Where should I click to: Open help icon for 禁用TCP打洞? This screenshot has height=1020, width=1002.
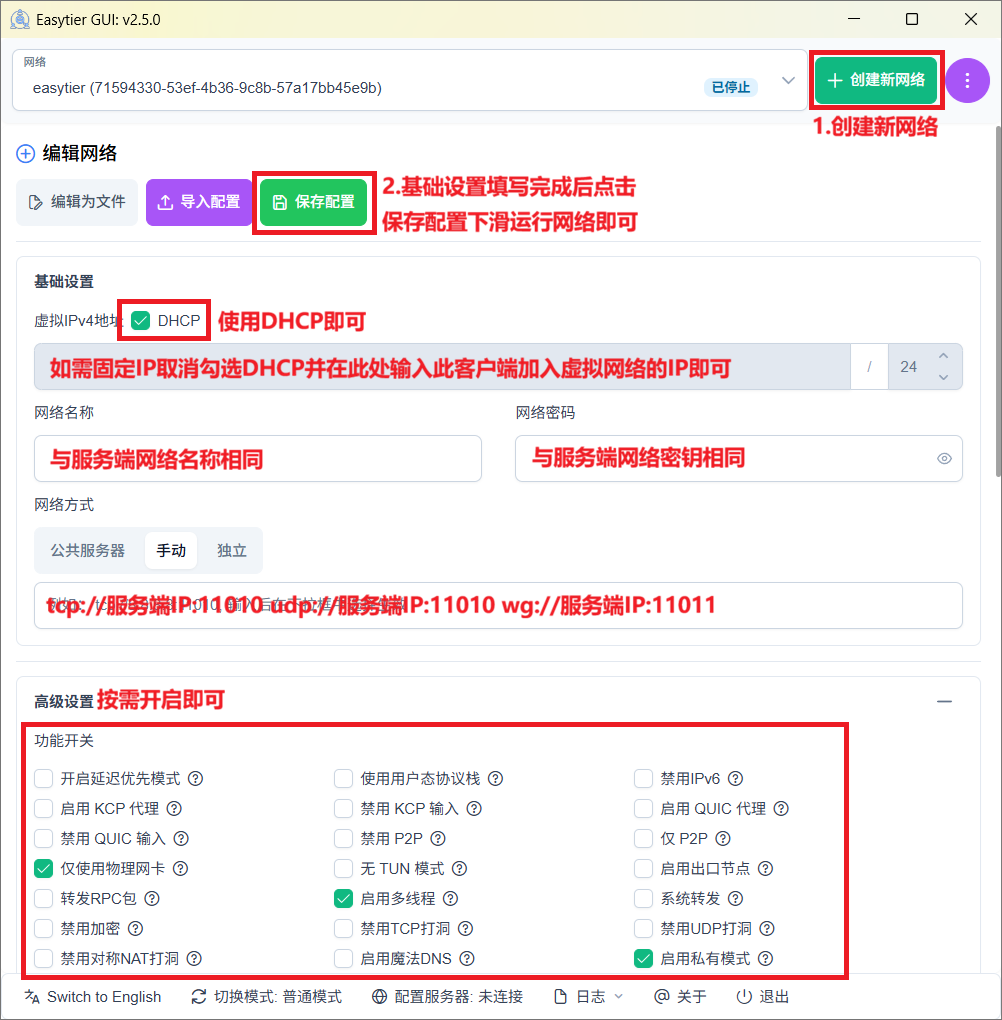[x=465, y=928]
